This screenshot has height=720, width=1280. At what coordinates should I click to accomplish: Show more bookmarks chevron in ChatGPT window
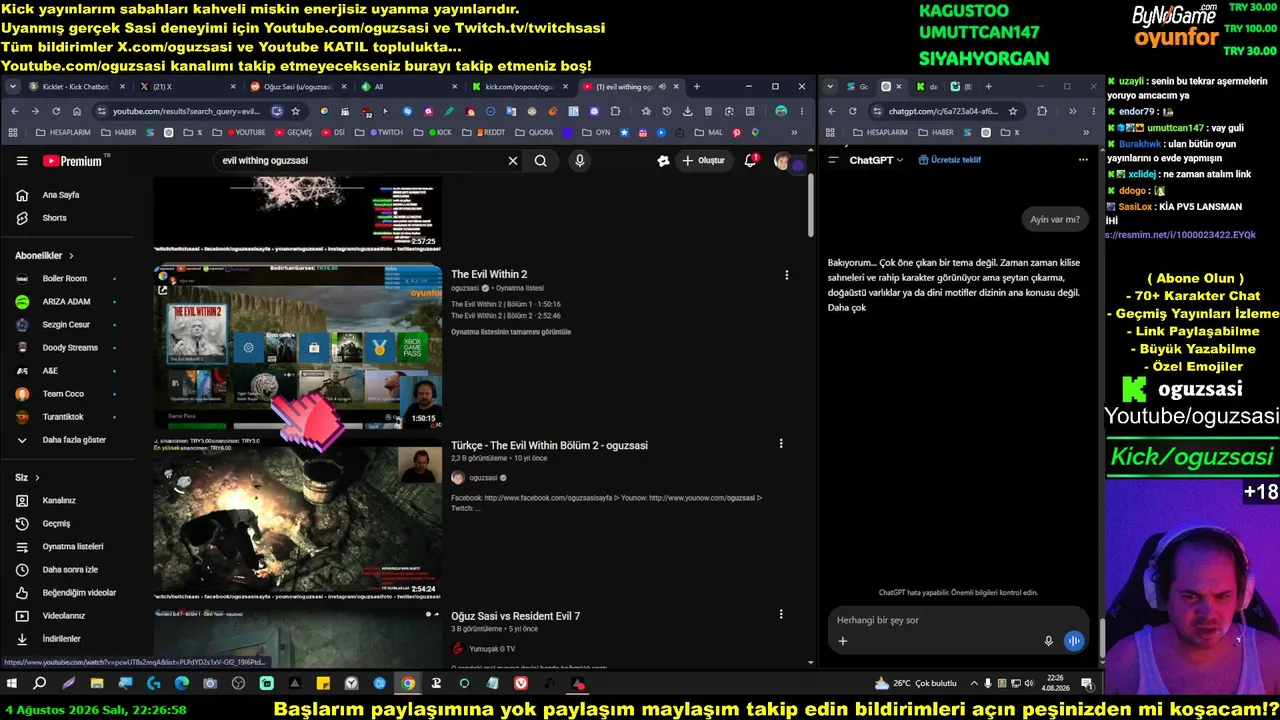(1086, 132)
